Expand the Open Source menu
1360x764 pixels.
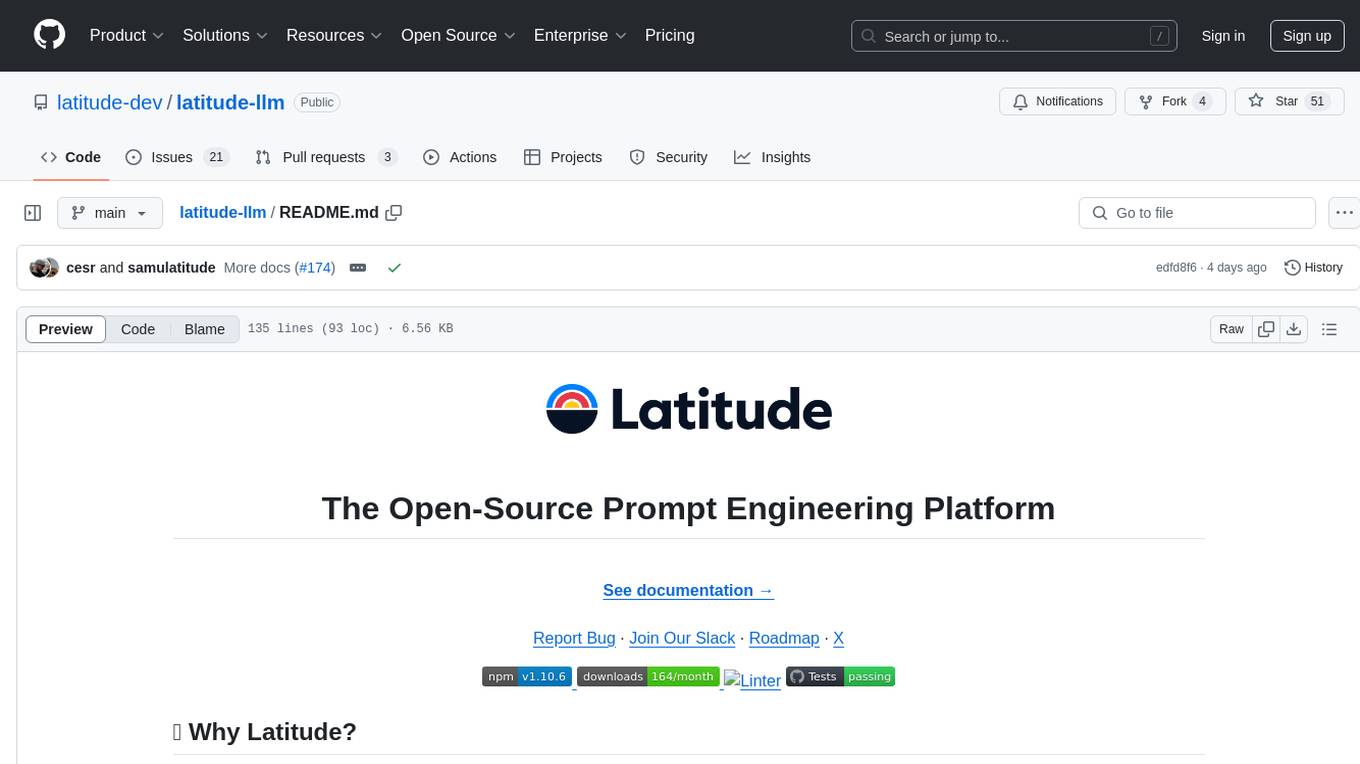458,35
